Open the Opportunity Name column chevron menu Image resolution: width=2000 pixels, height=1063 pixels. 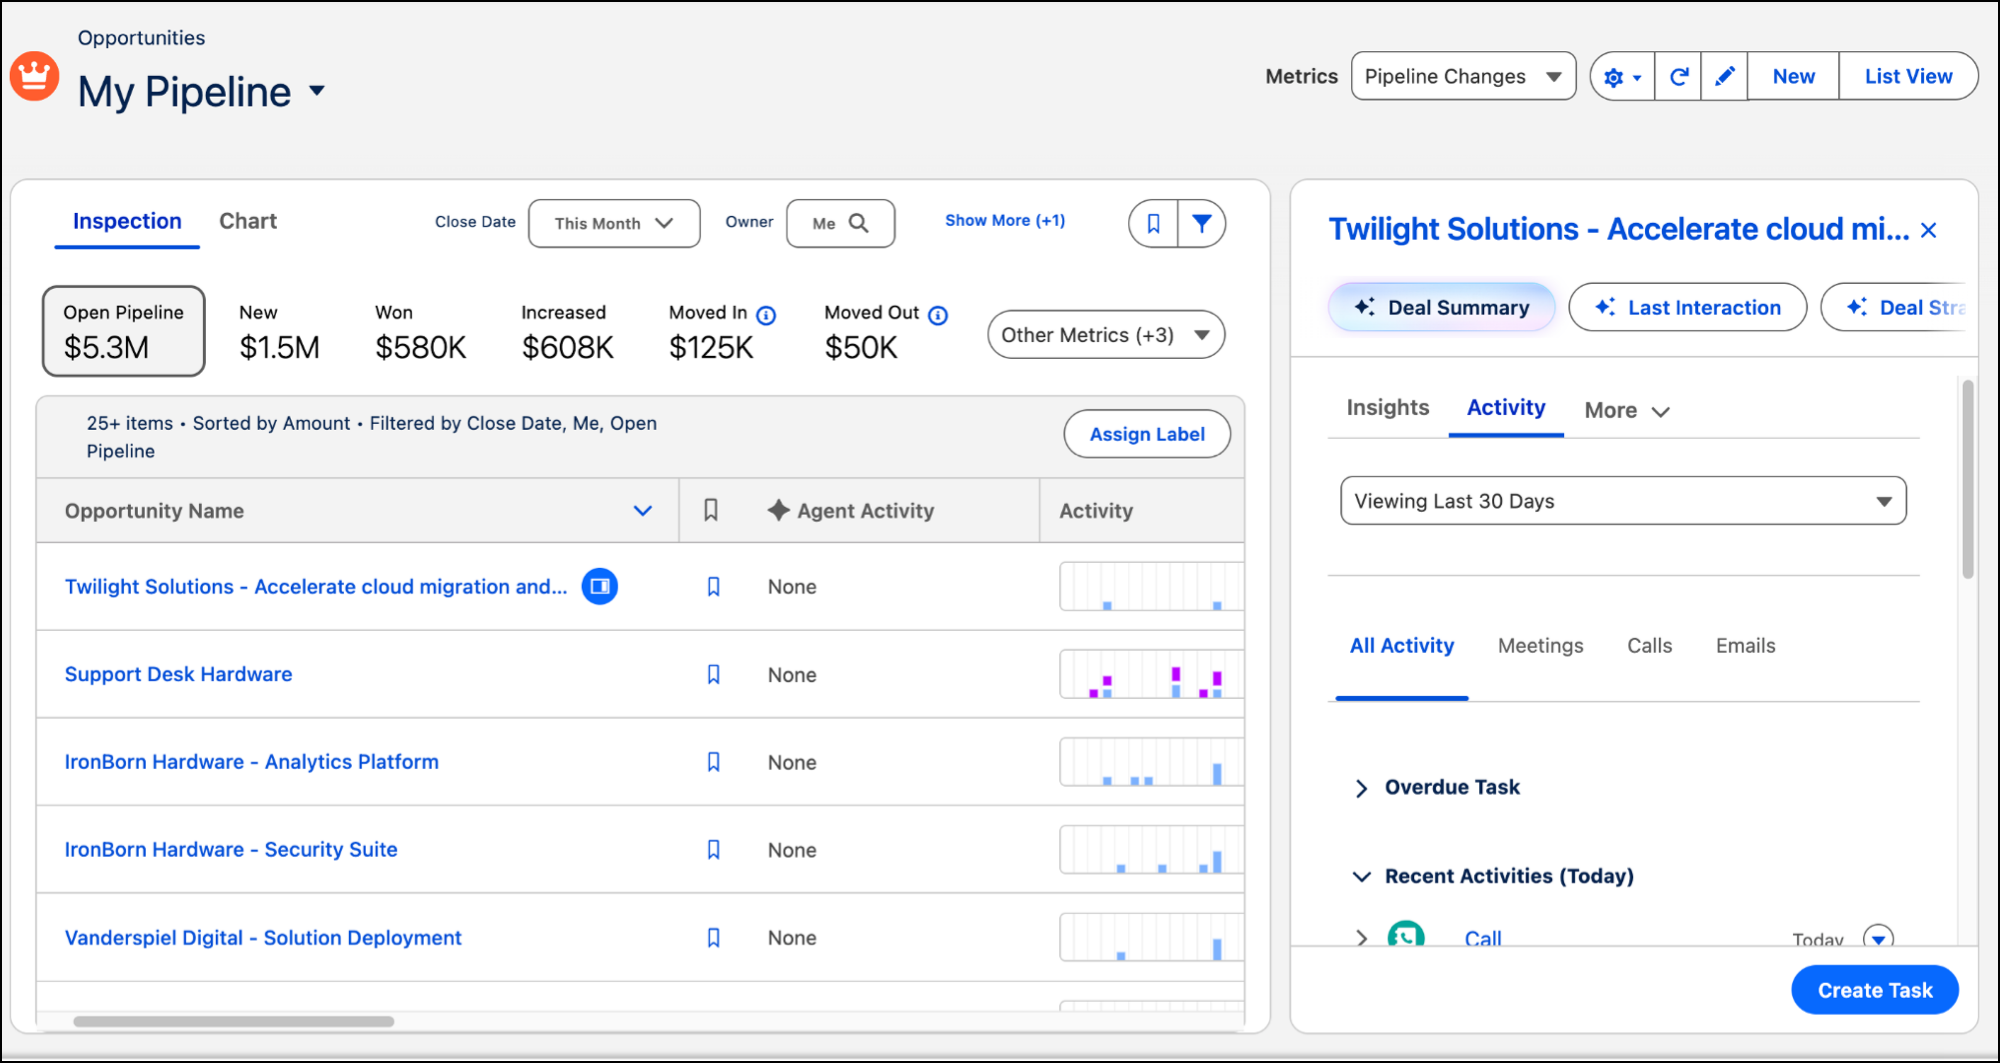click(643, 511)
